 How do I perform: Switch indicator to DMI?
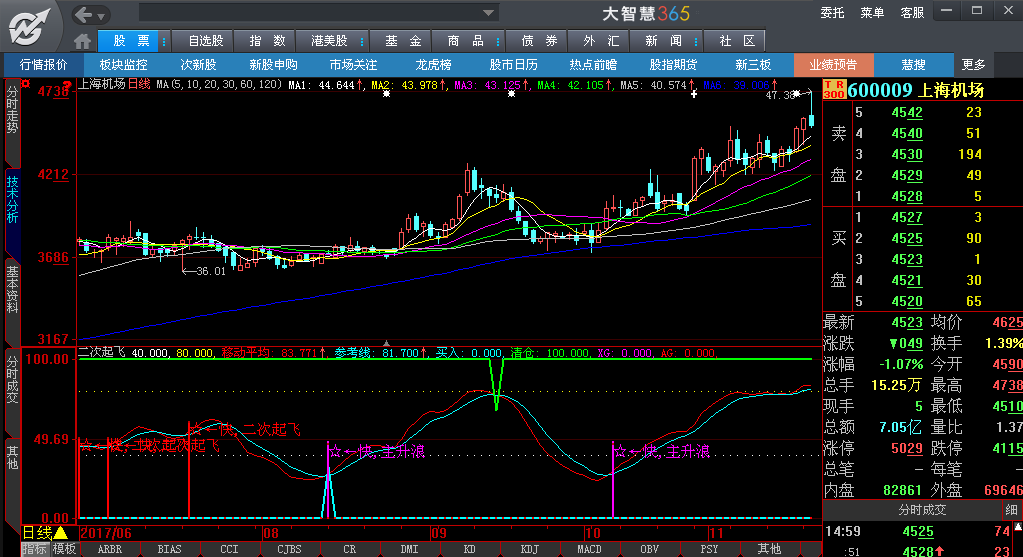tap(409, 549)
